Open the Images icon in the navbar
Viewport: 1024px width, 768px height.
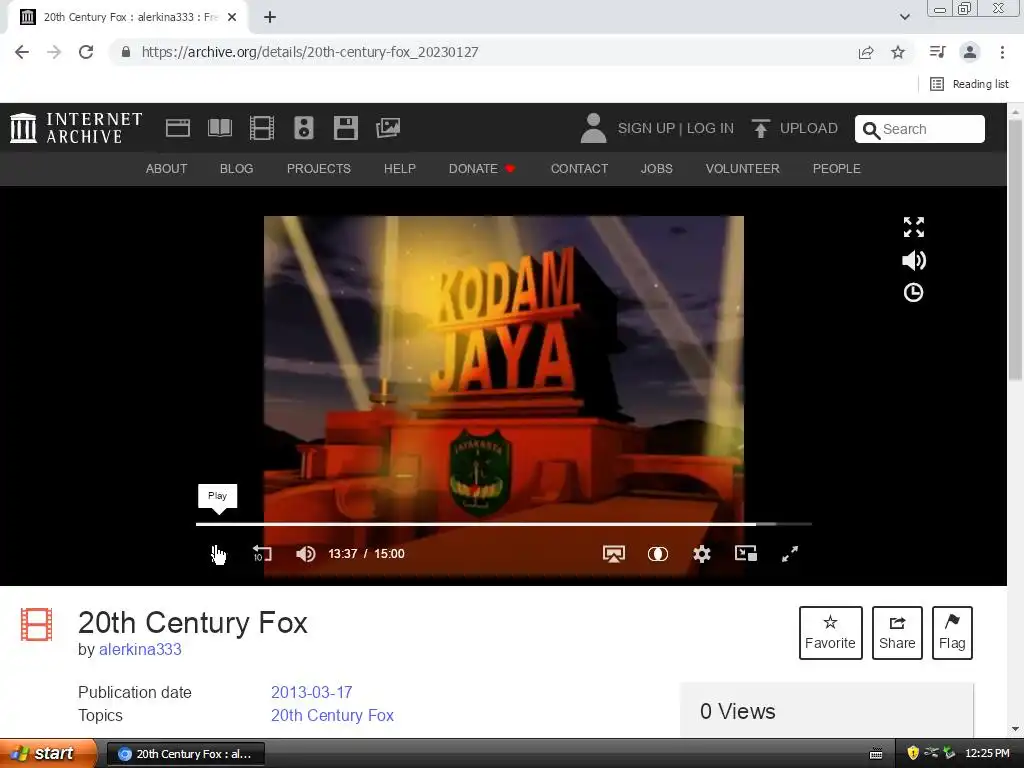tap(388, 128)
